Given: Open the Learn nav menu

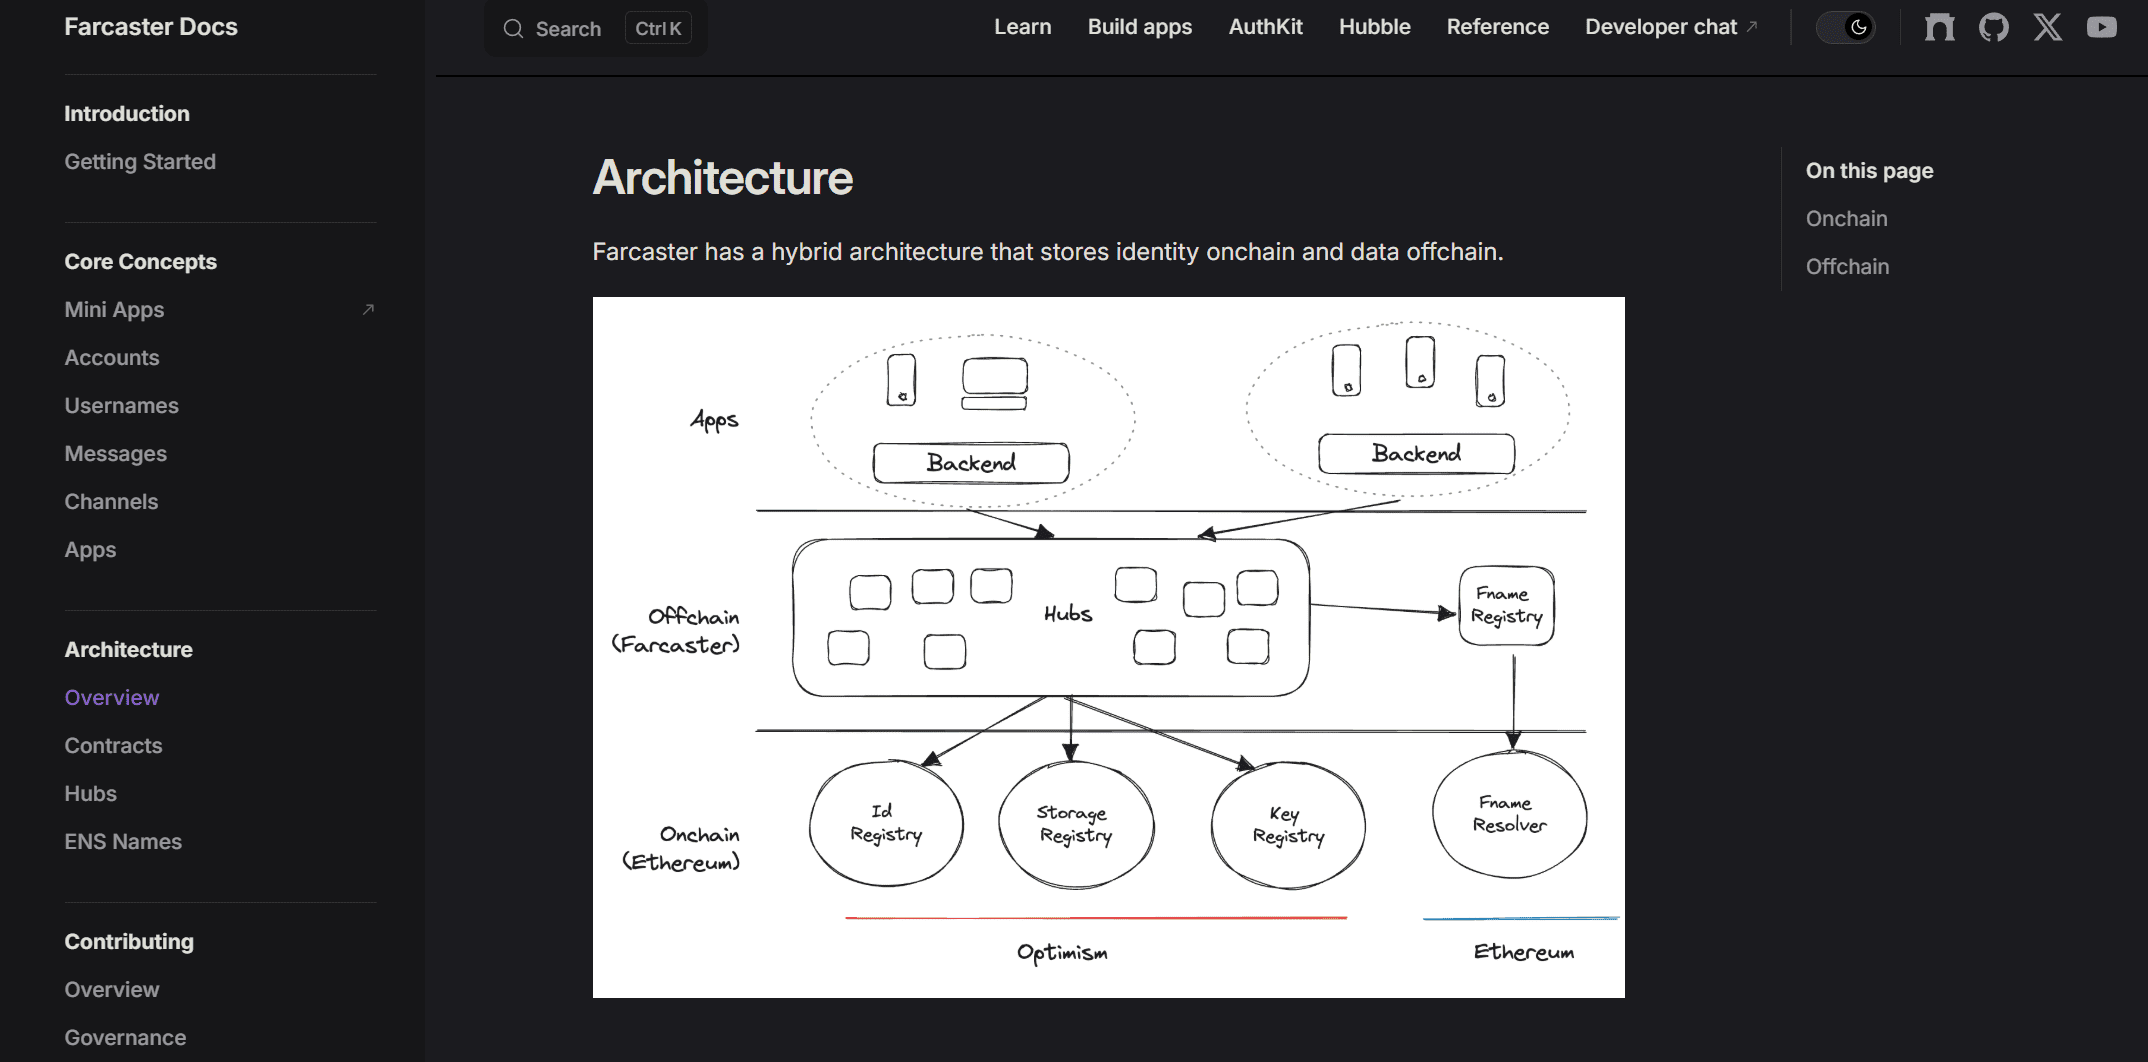Looking at the screenshot, I should [1022, 27].
